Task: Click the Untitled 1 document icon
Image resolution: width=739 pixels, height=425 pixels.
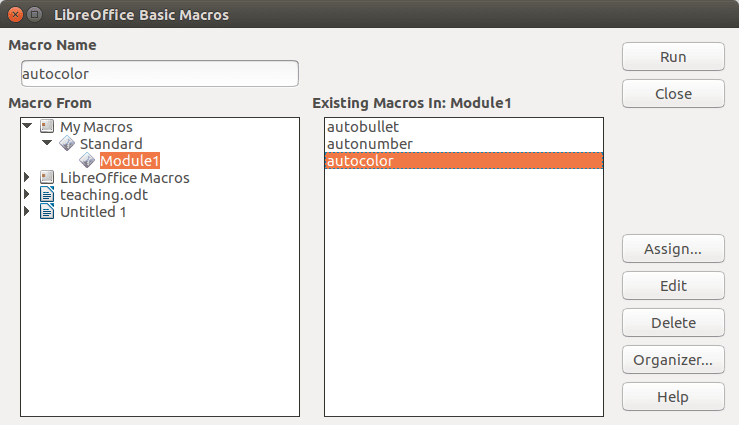Action: pos(47,212)
